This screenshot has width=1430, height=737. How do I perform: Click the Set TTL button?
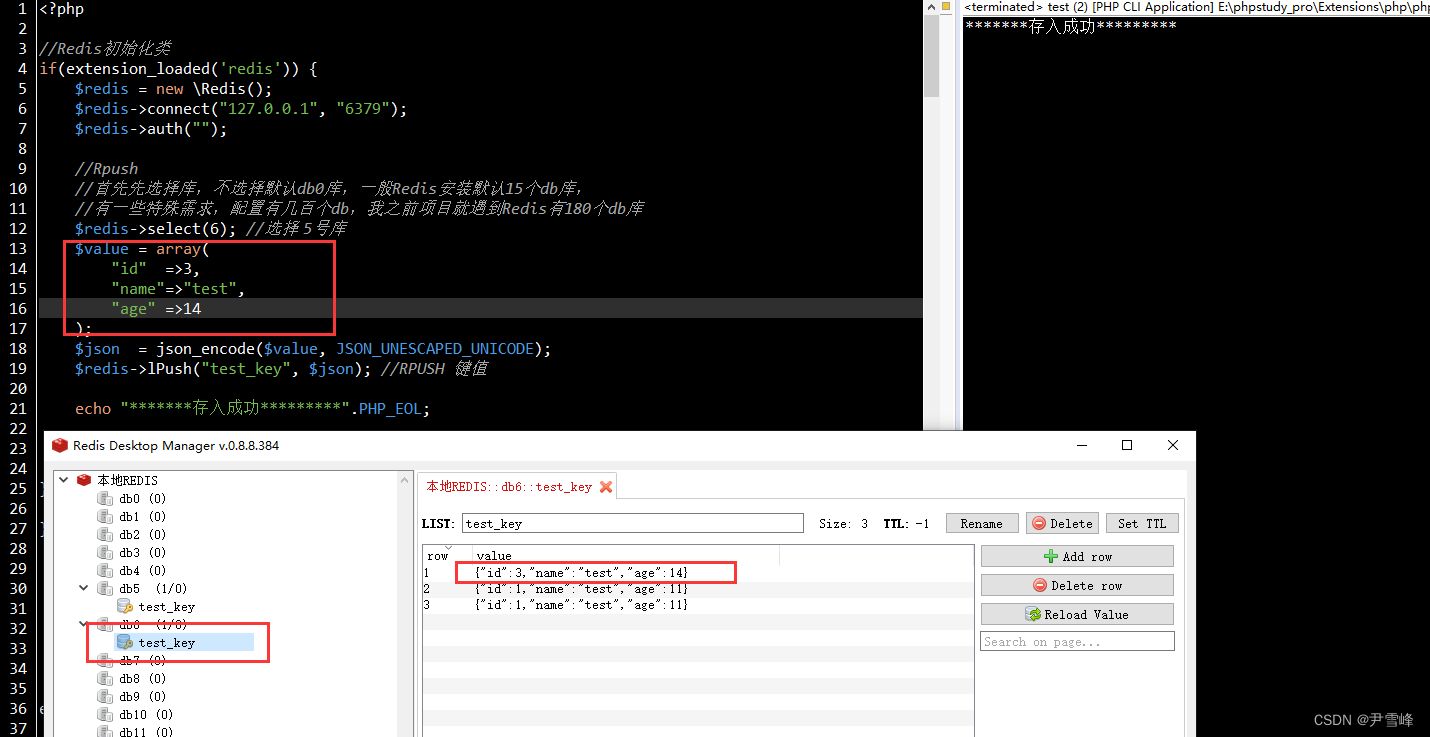[x=1142, y=523]
